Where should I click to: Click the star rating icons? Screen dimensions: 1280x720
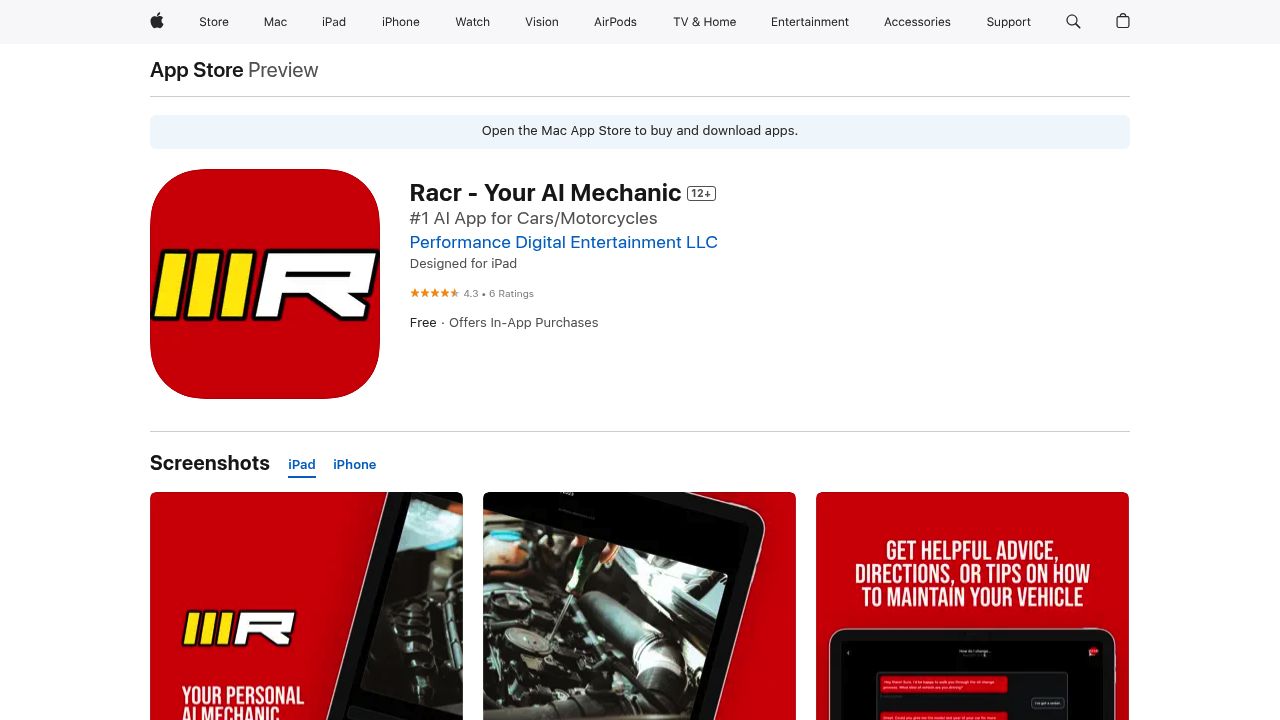coord(434,293)
